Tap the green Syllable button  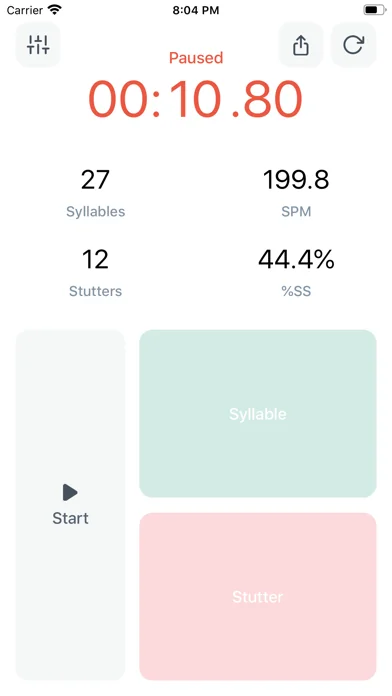(258, 413)
